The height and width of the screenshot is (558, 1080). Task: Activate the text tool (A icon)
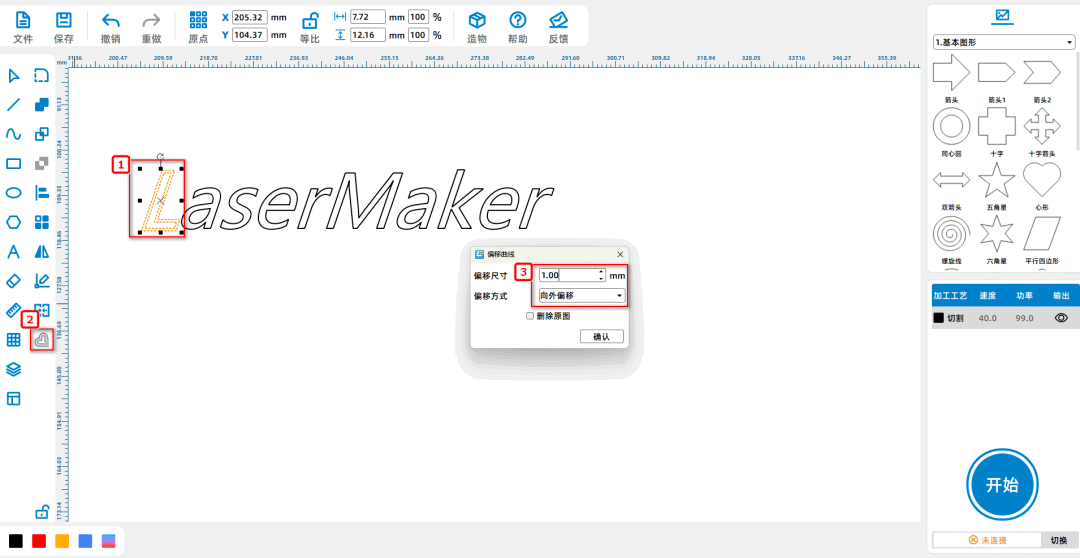pyautogui.click(x=14, y=252)
